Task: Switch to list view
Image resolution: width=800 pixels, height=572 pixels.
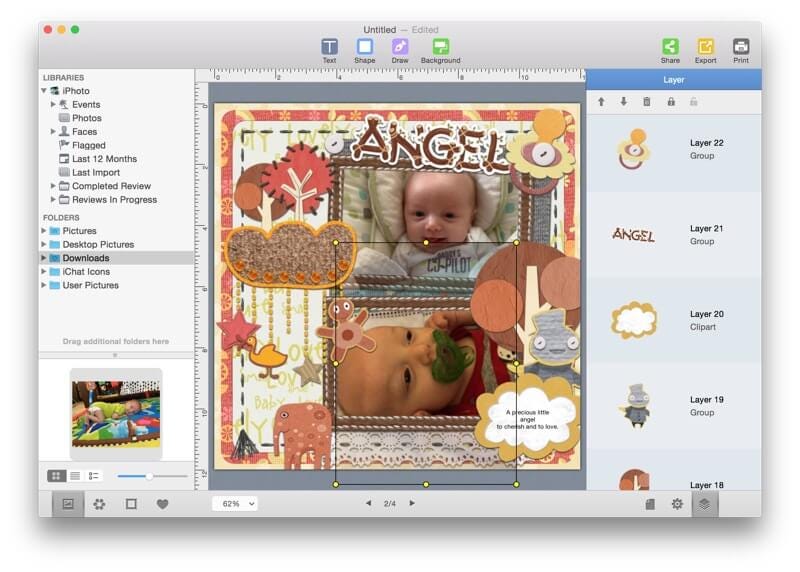Action: pos(75,476)
